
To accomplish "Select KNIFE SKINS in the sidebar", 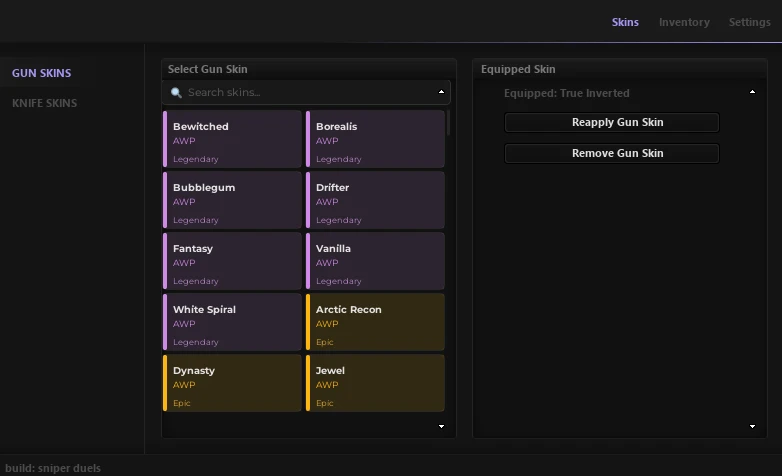I will (44, 103).
